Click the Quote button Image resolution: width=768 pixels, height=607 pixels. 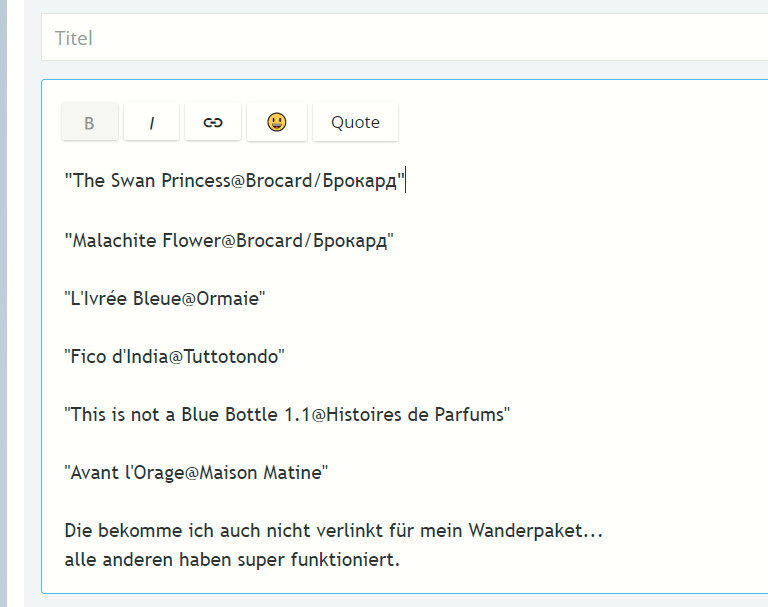355,122
